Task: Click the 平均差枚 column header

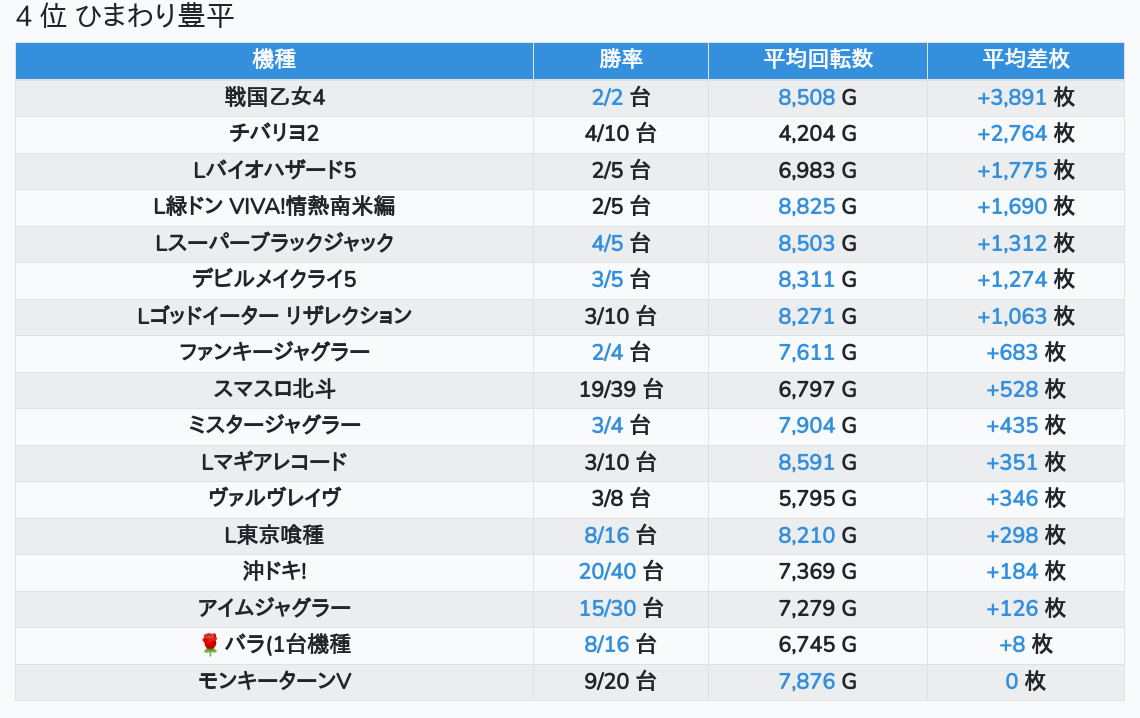Action: [1026, 60]
